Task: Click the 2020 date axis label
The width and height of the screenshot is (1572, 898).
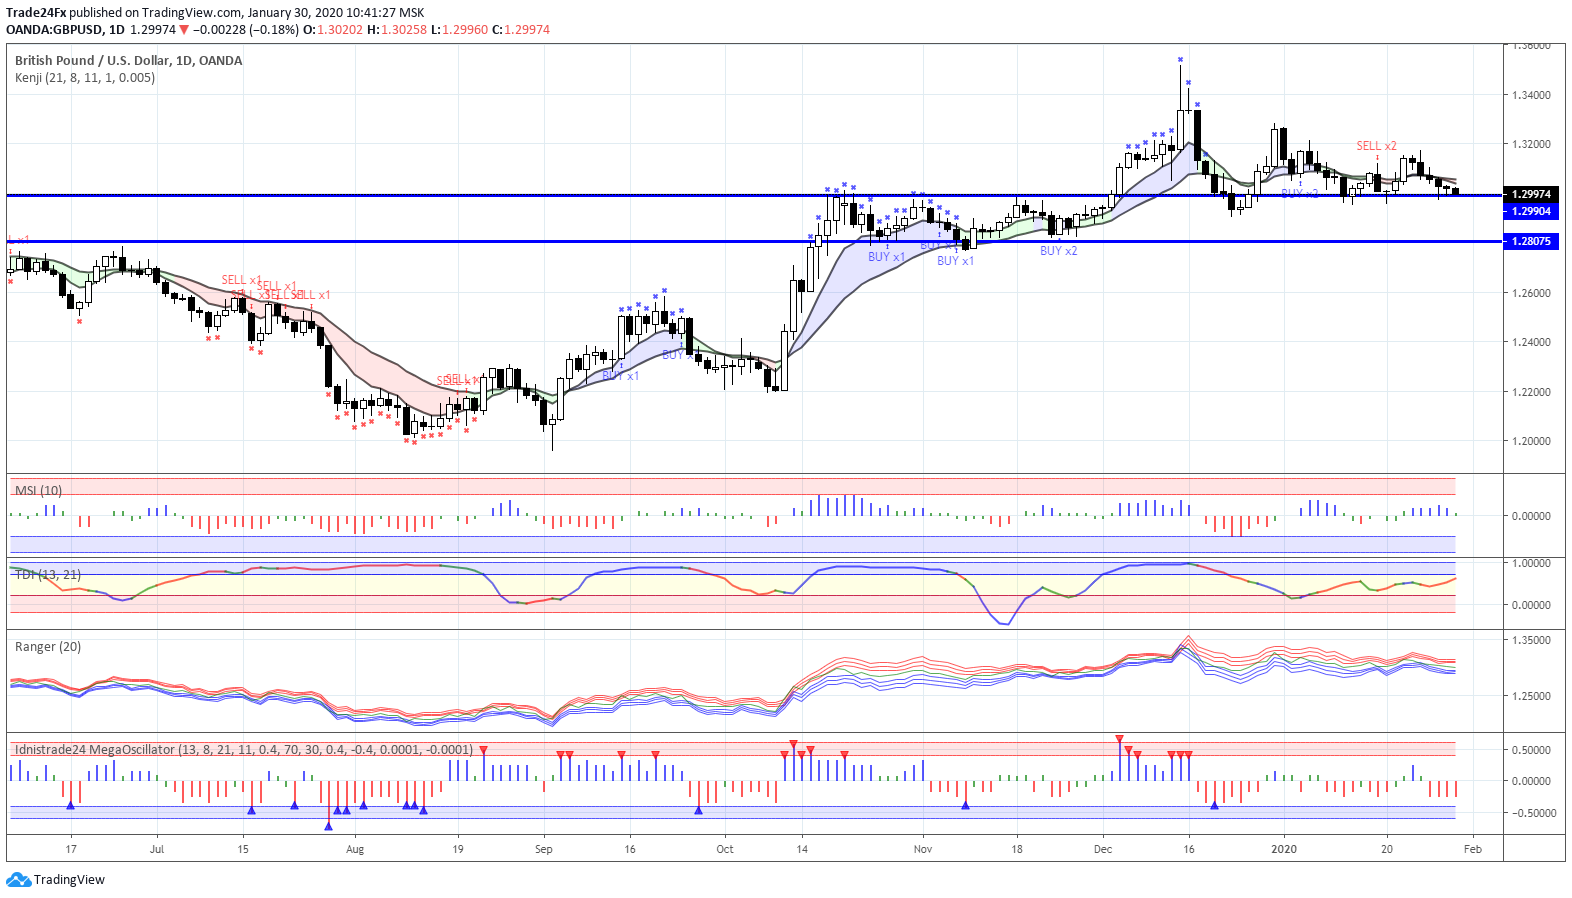Action: coord(1284,849)
